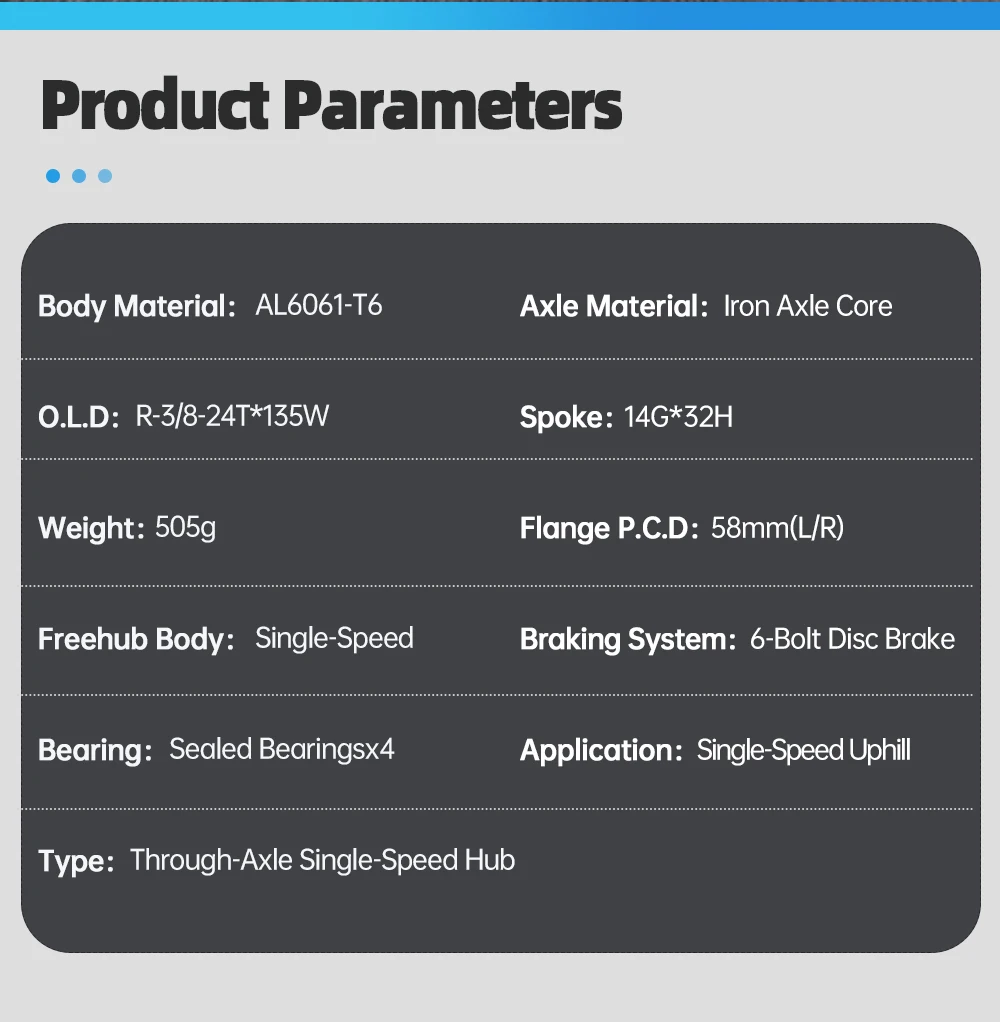Select the Axle Material label
The width and height of the screenshot is (1000, 1022).
click(x=614, y=306)
